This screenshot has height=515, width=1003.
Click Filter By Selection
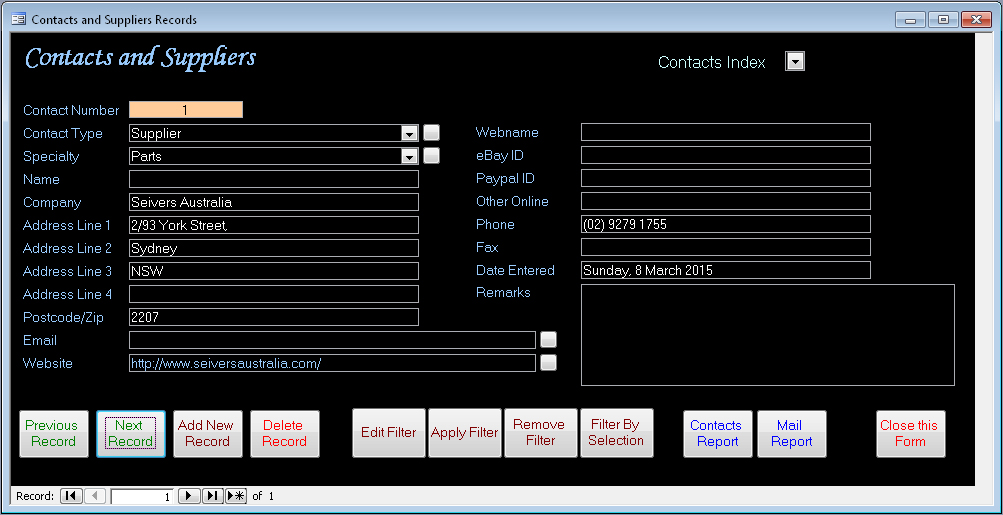(617, 433)
